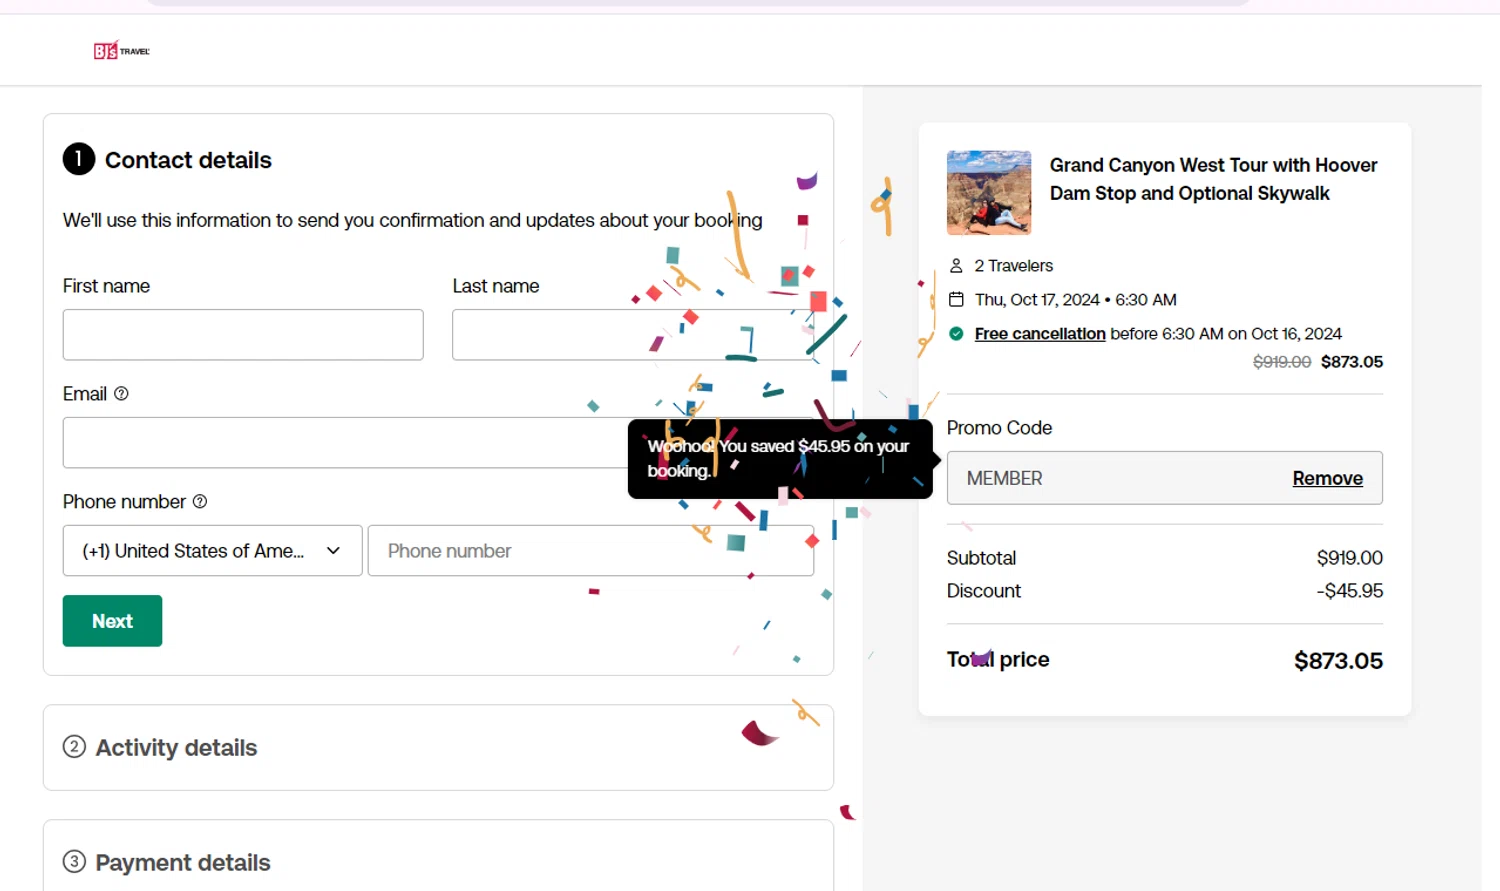Focus the First name field
The height and width of the screenshot is (891, 1500).
(x=243, y=335)
